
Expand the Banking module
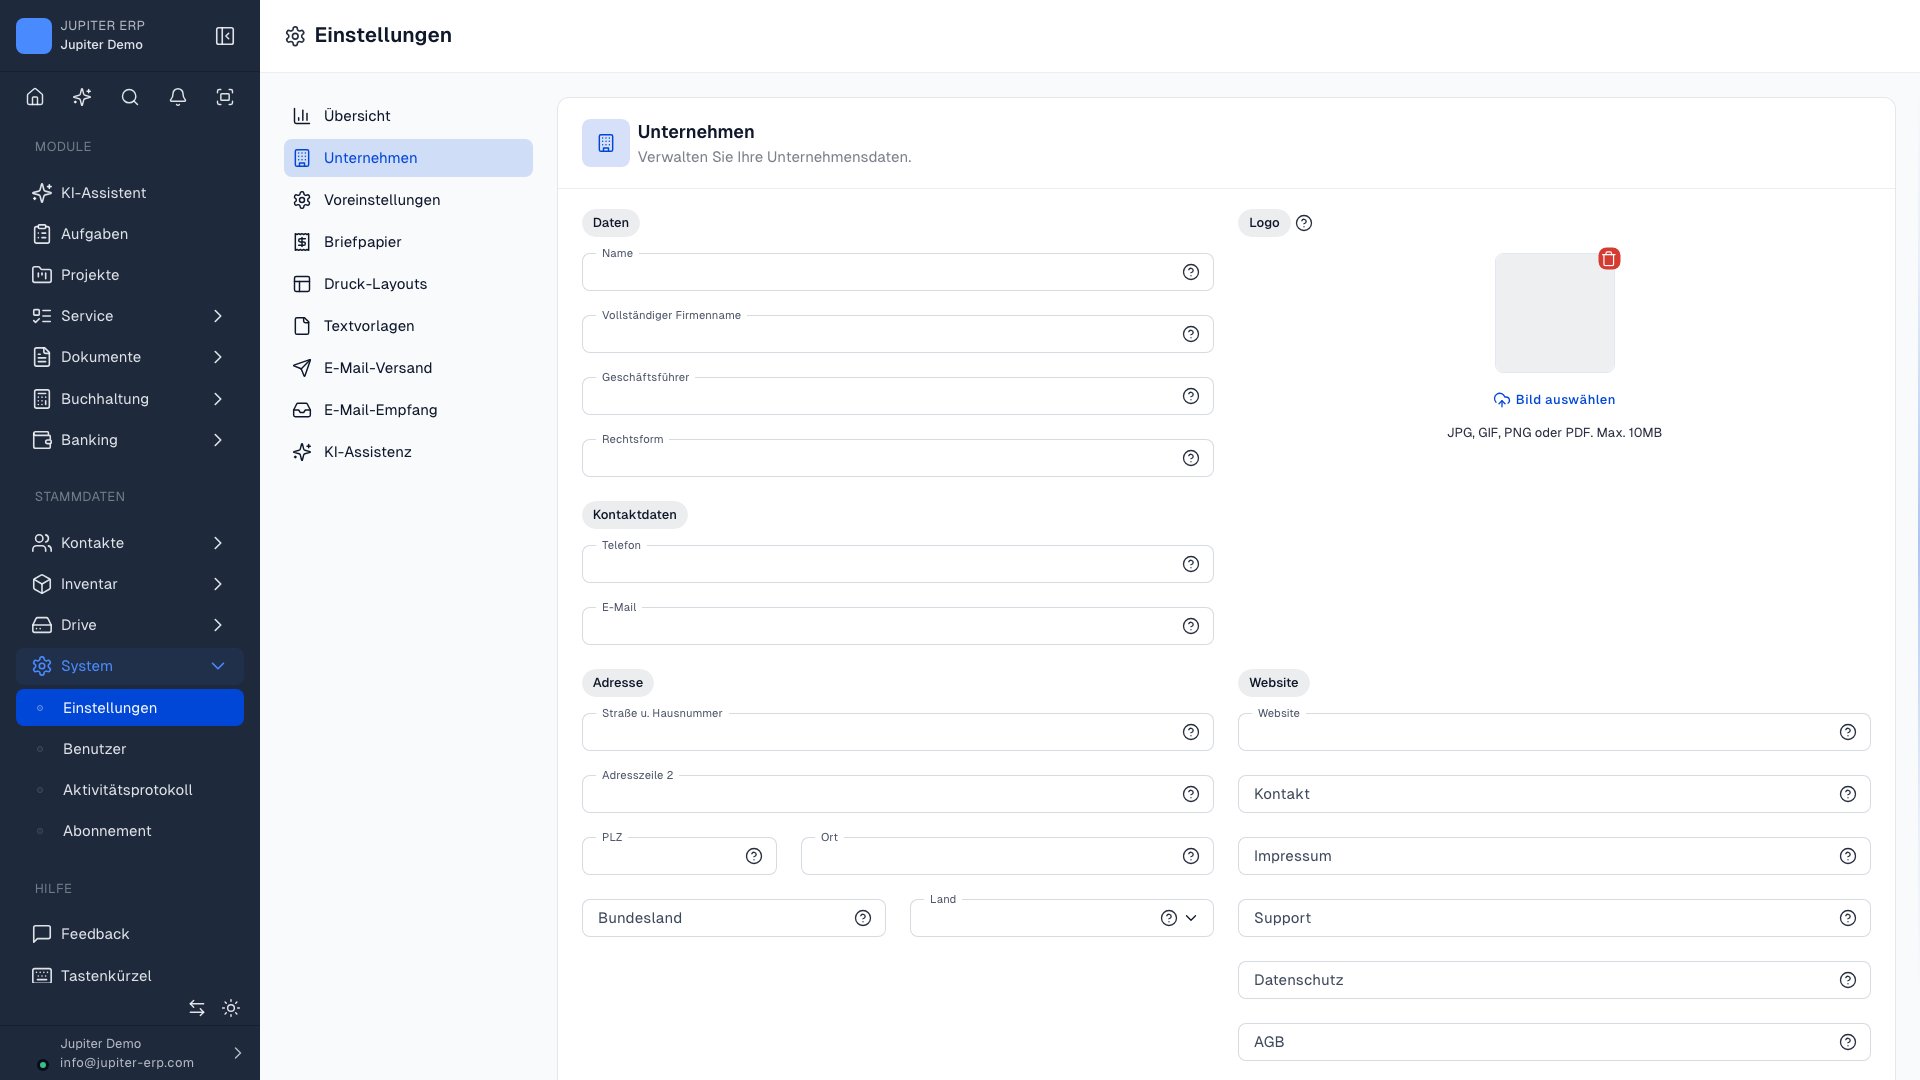click(130, 440)
